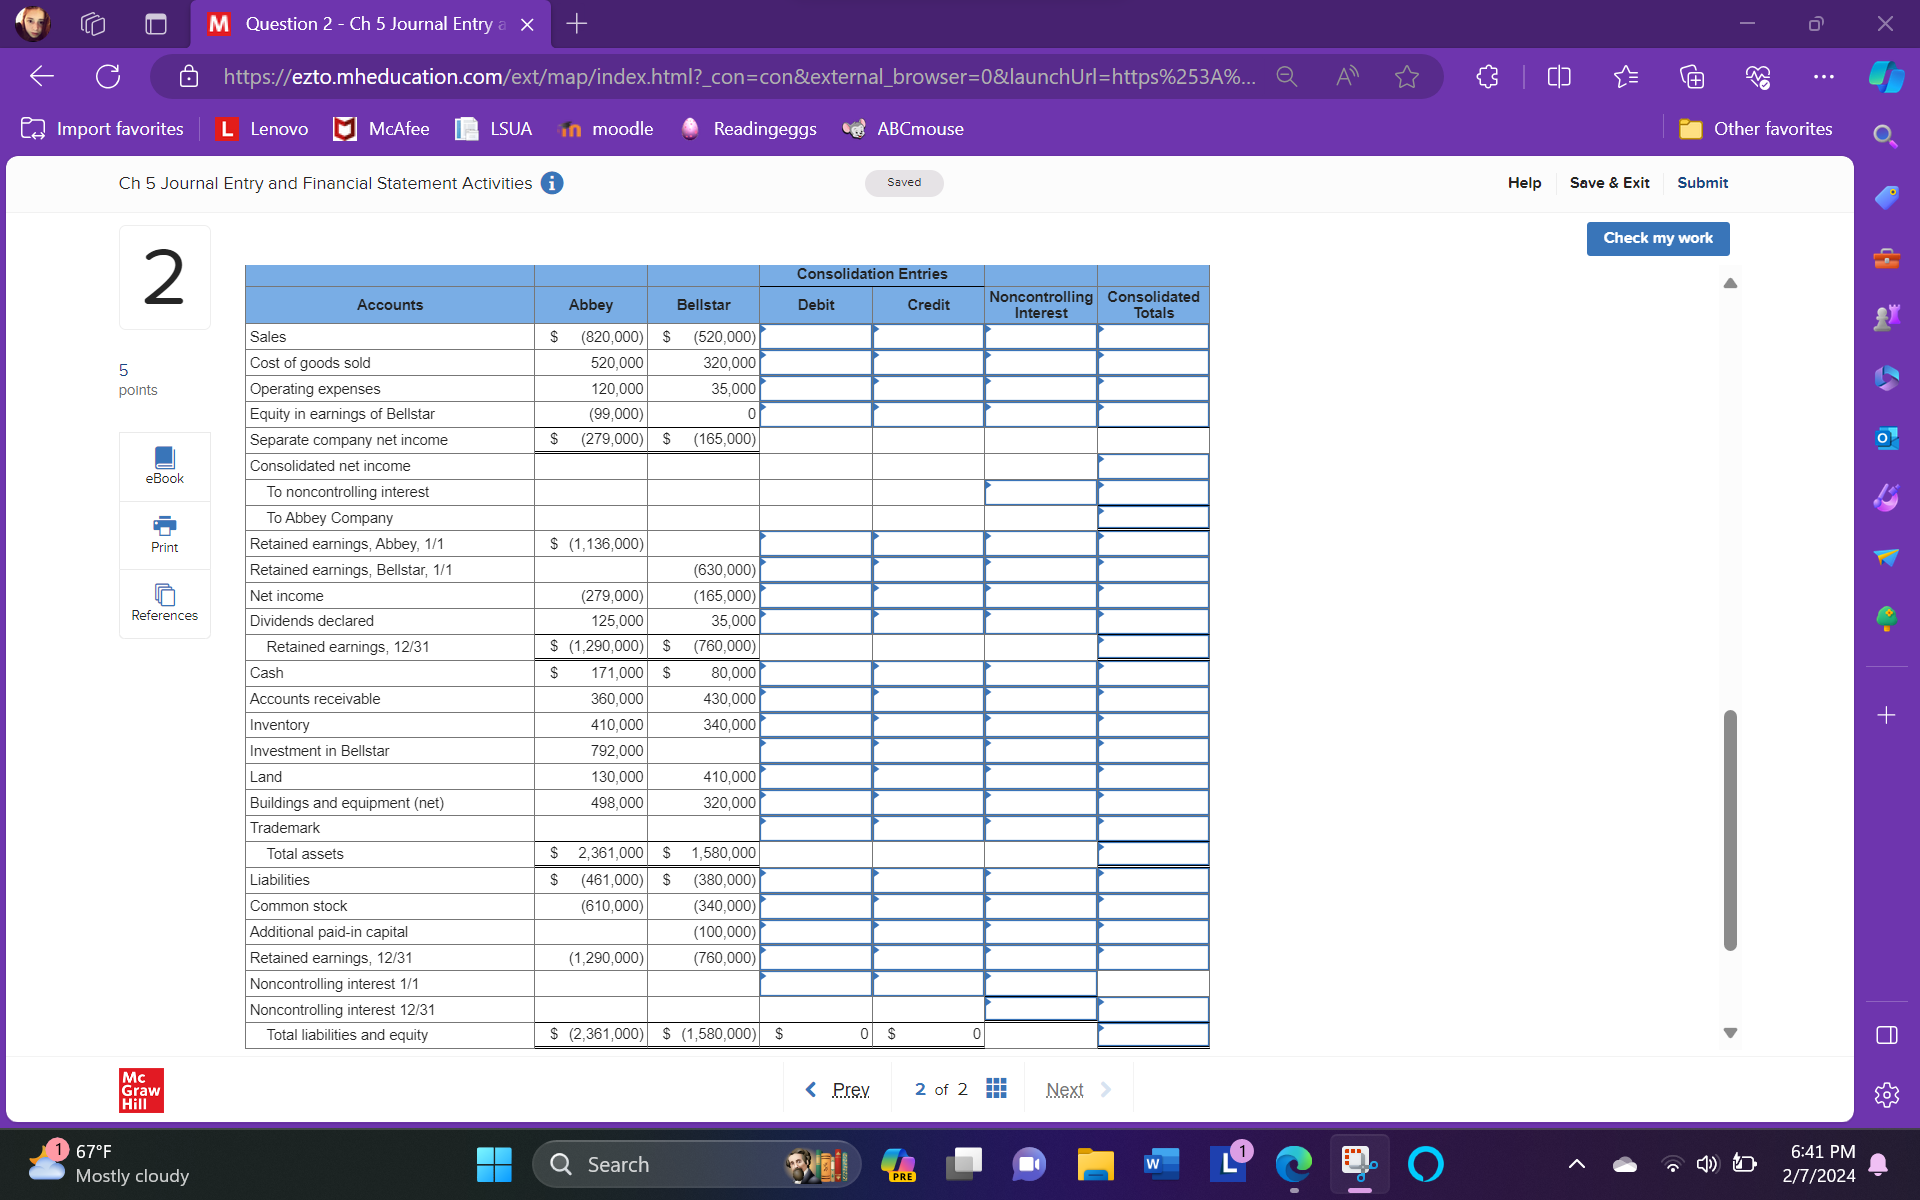
Task: Click the Check my work button
Action: pyautogui.click(x=1657, y=238)
